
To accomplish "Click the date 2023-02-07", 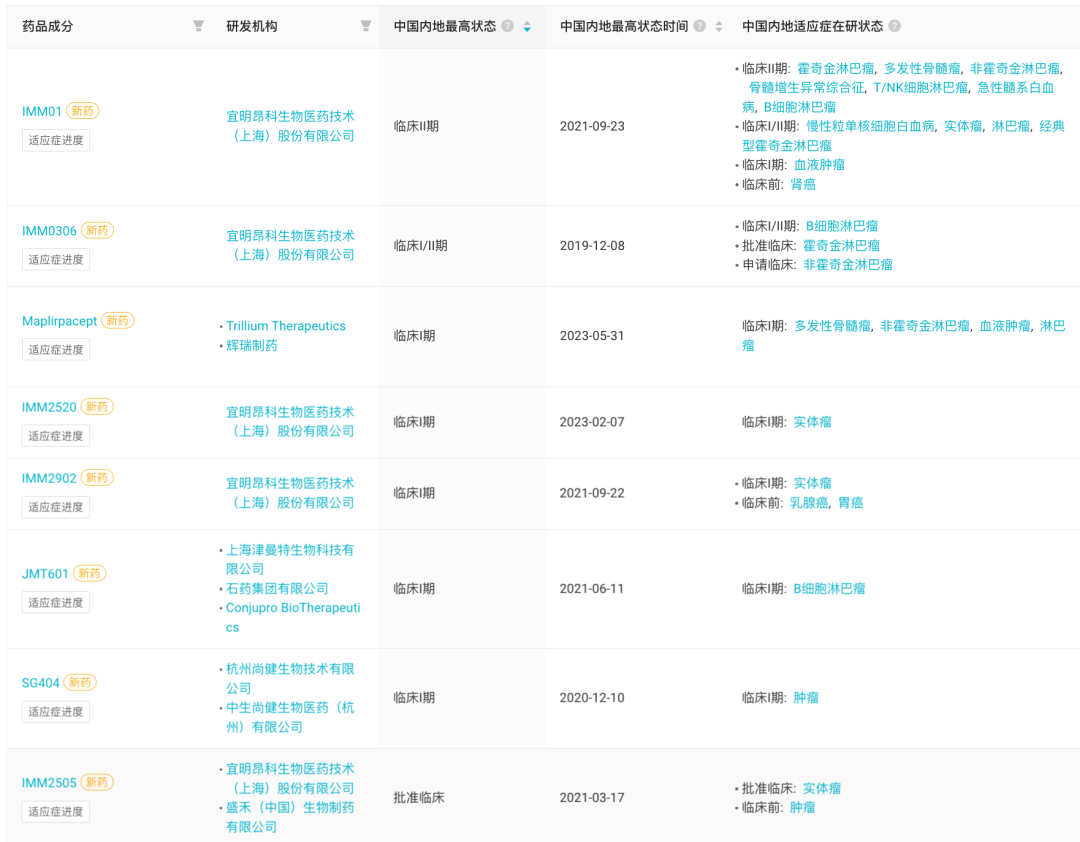I will (x=592, y=422).
